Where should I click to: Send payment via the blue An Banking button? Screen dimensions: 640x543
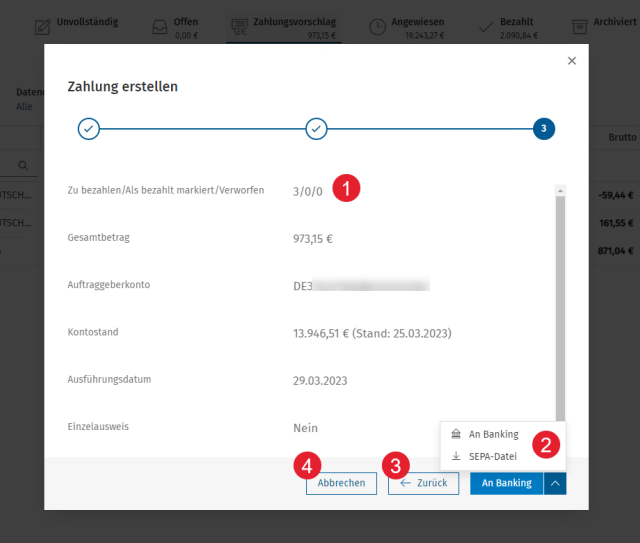point(507,483)
